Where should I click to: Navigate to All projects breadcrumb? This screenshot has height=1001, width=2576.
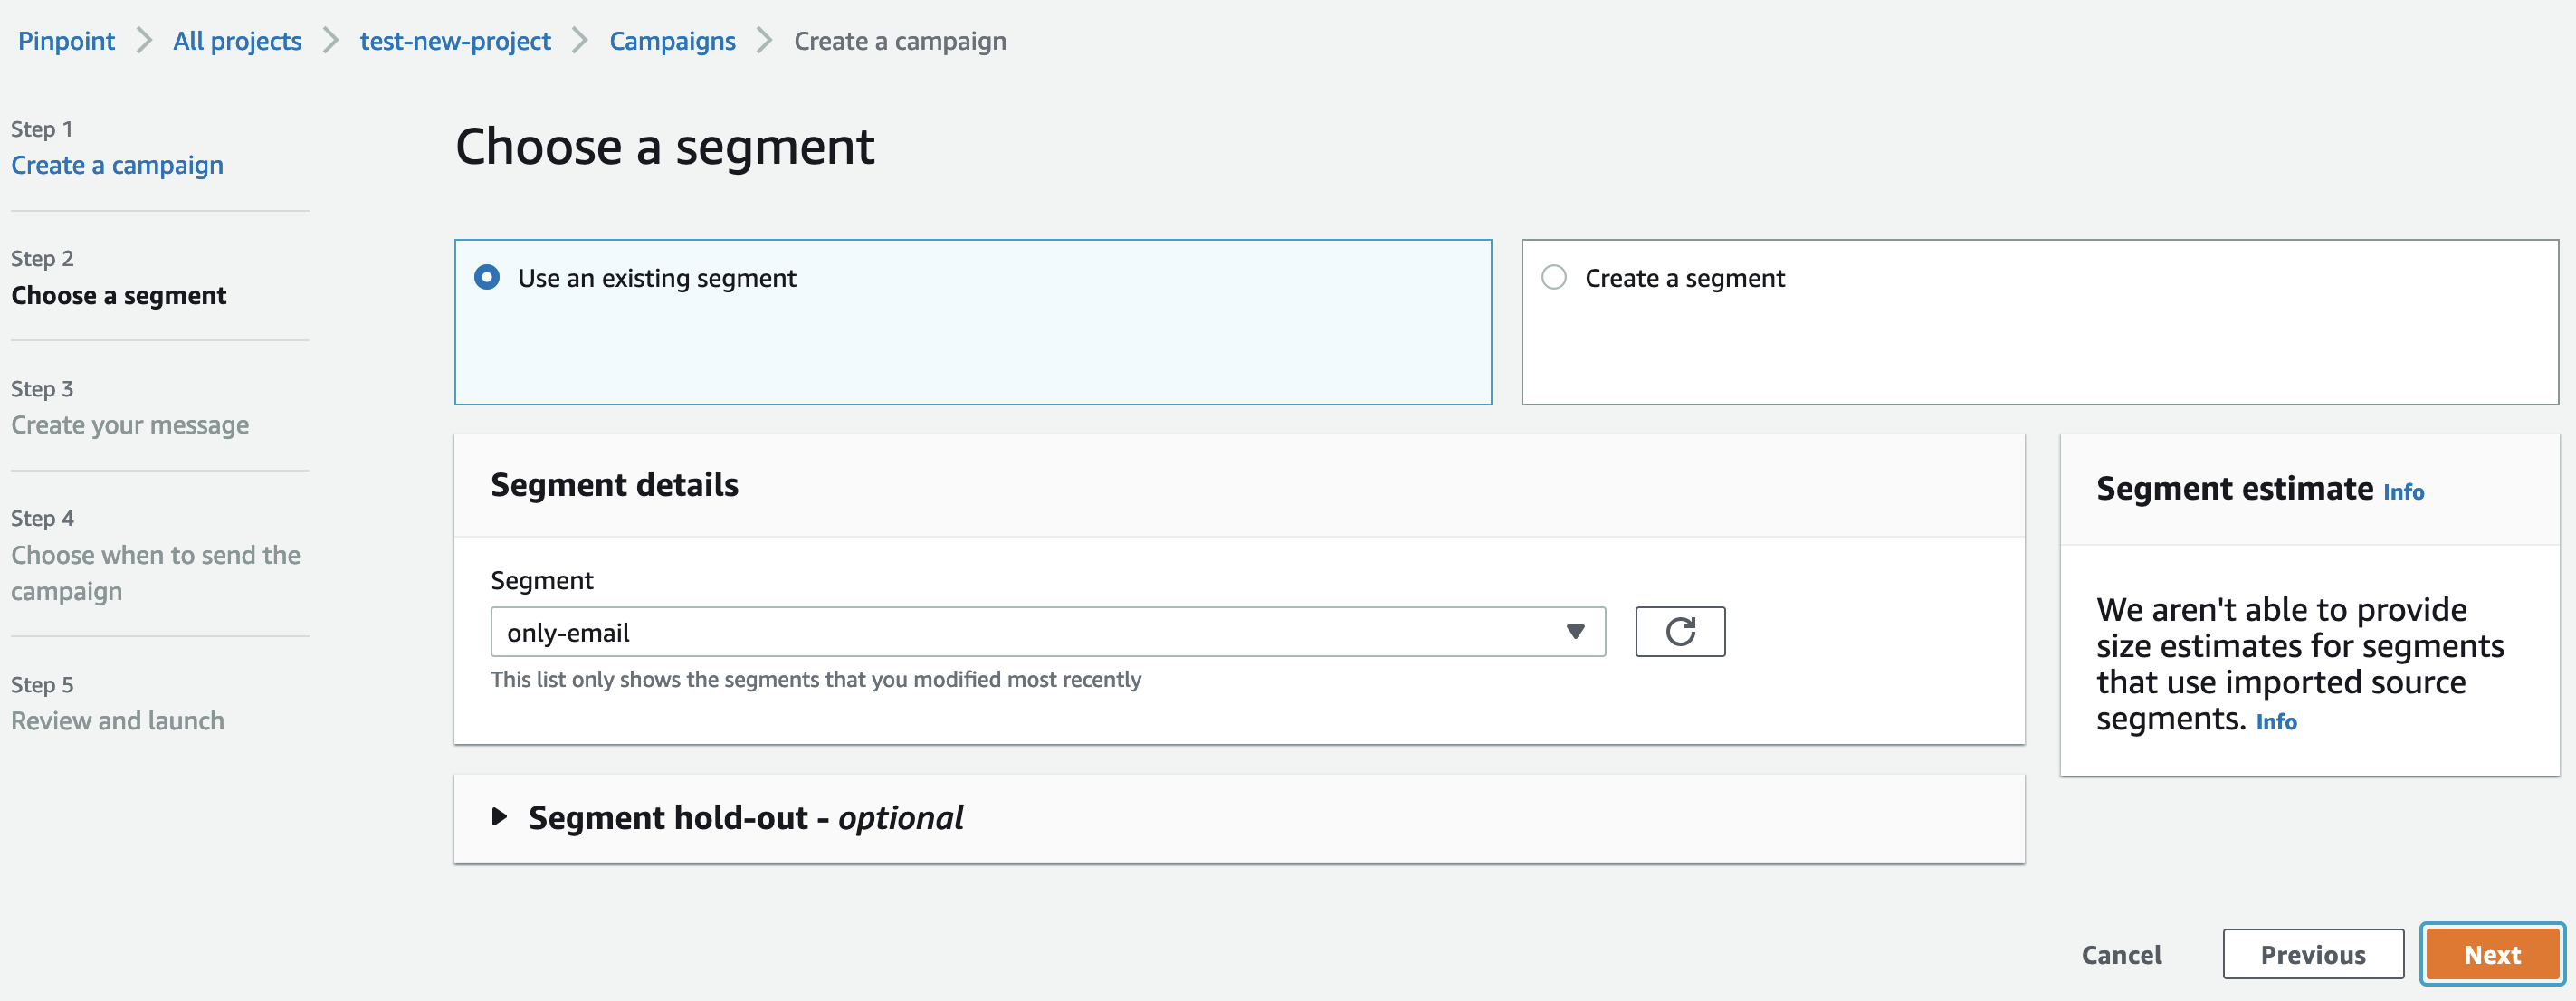click(x=237, y=41)
